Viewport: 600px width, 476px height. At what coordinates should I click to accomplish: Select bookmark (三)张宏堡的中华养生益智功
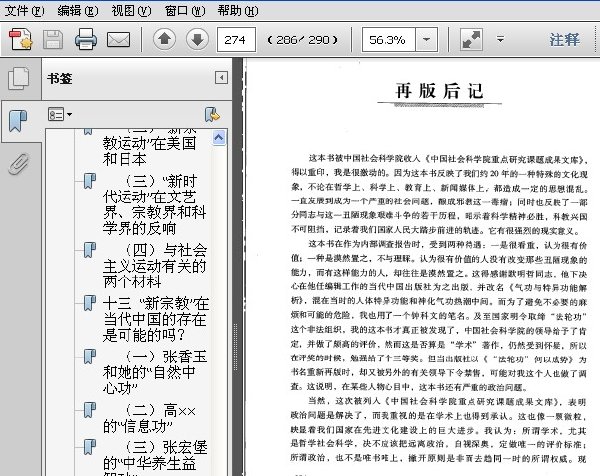pos(155,458)
